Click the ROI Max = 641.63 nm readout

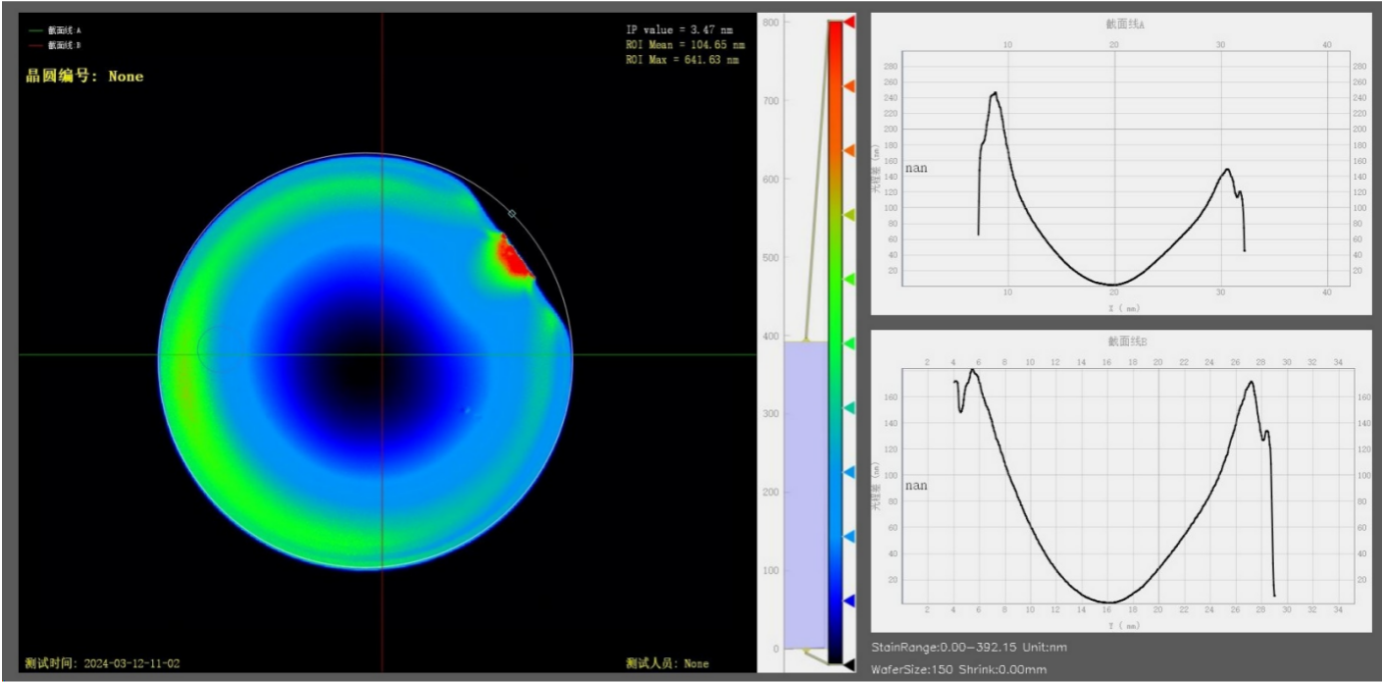683,60
